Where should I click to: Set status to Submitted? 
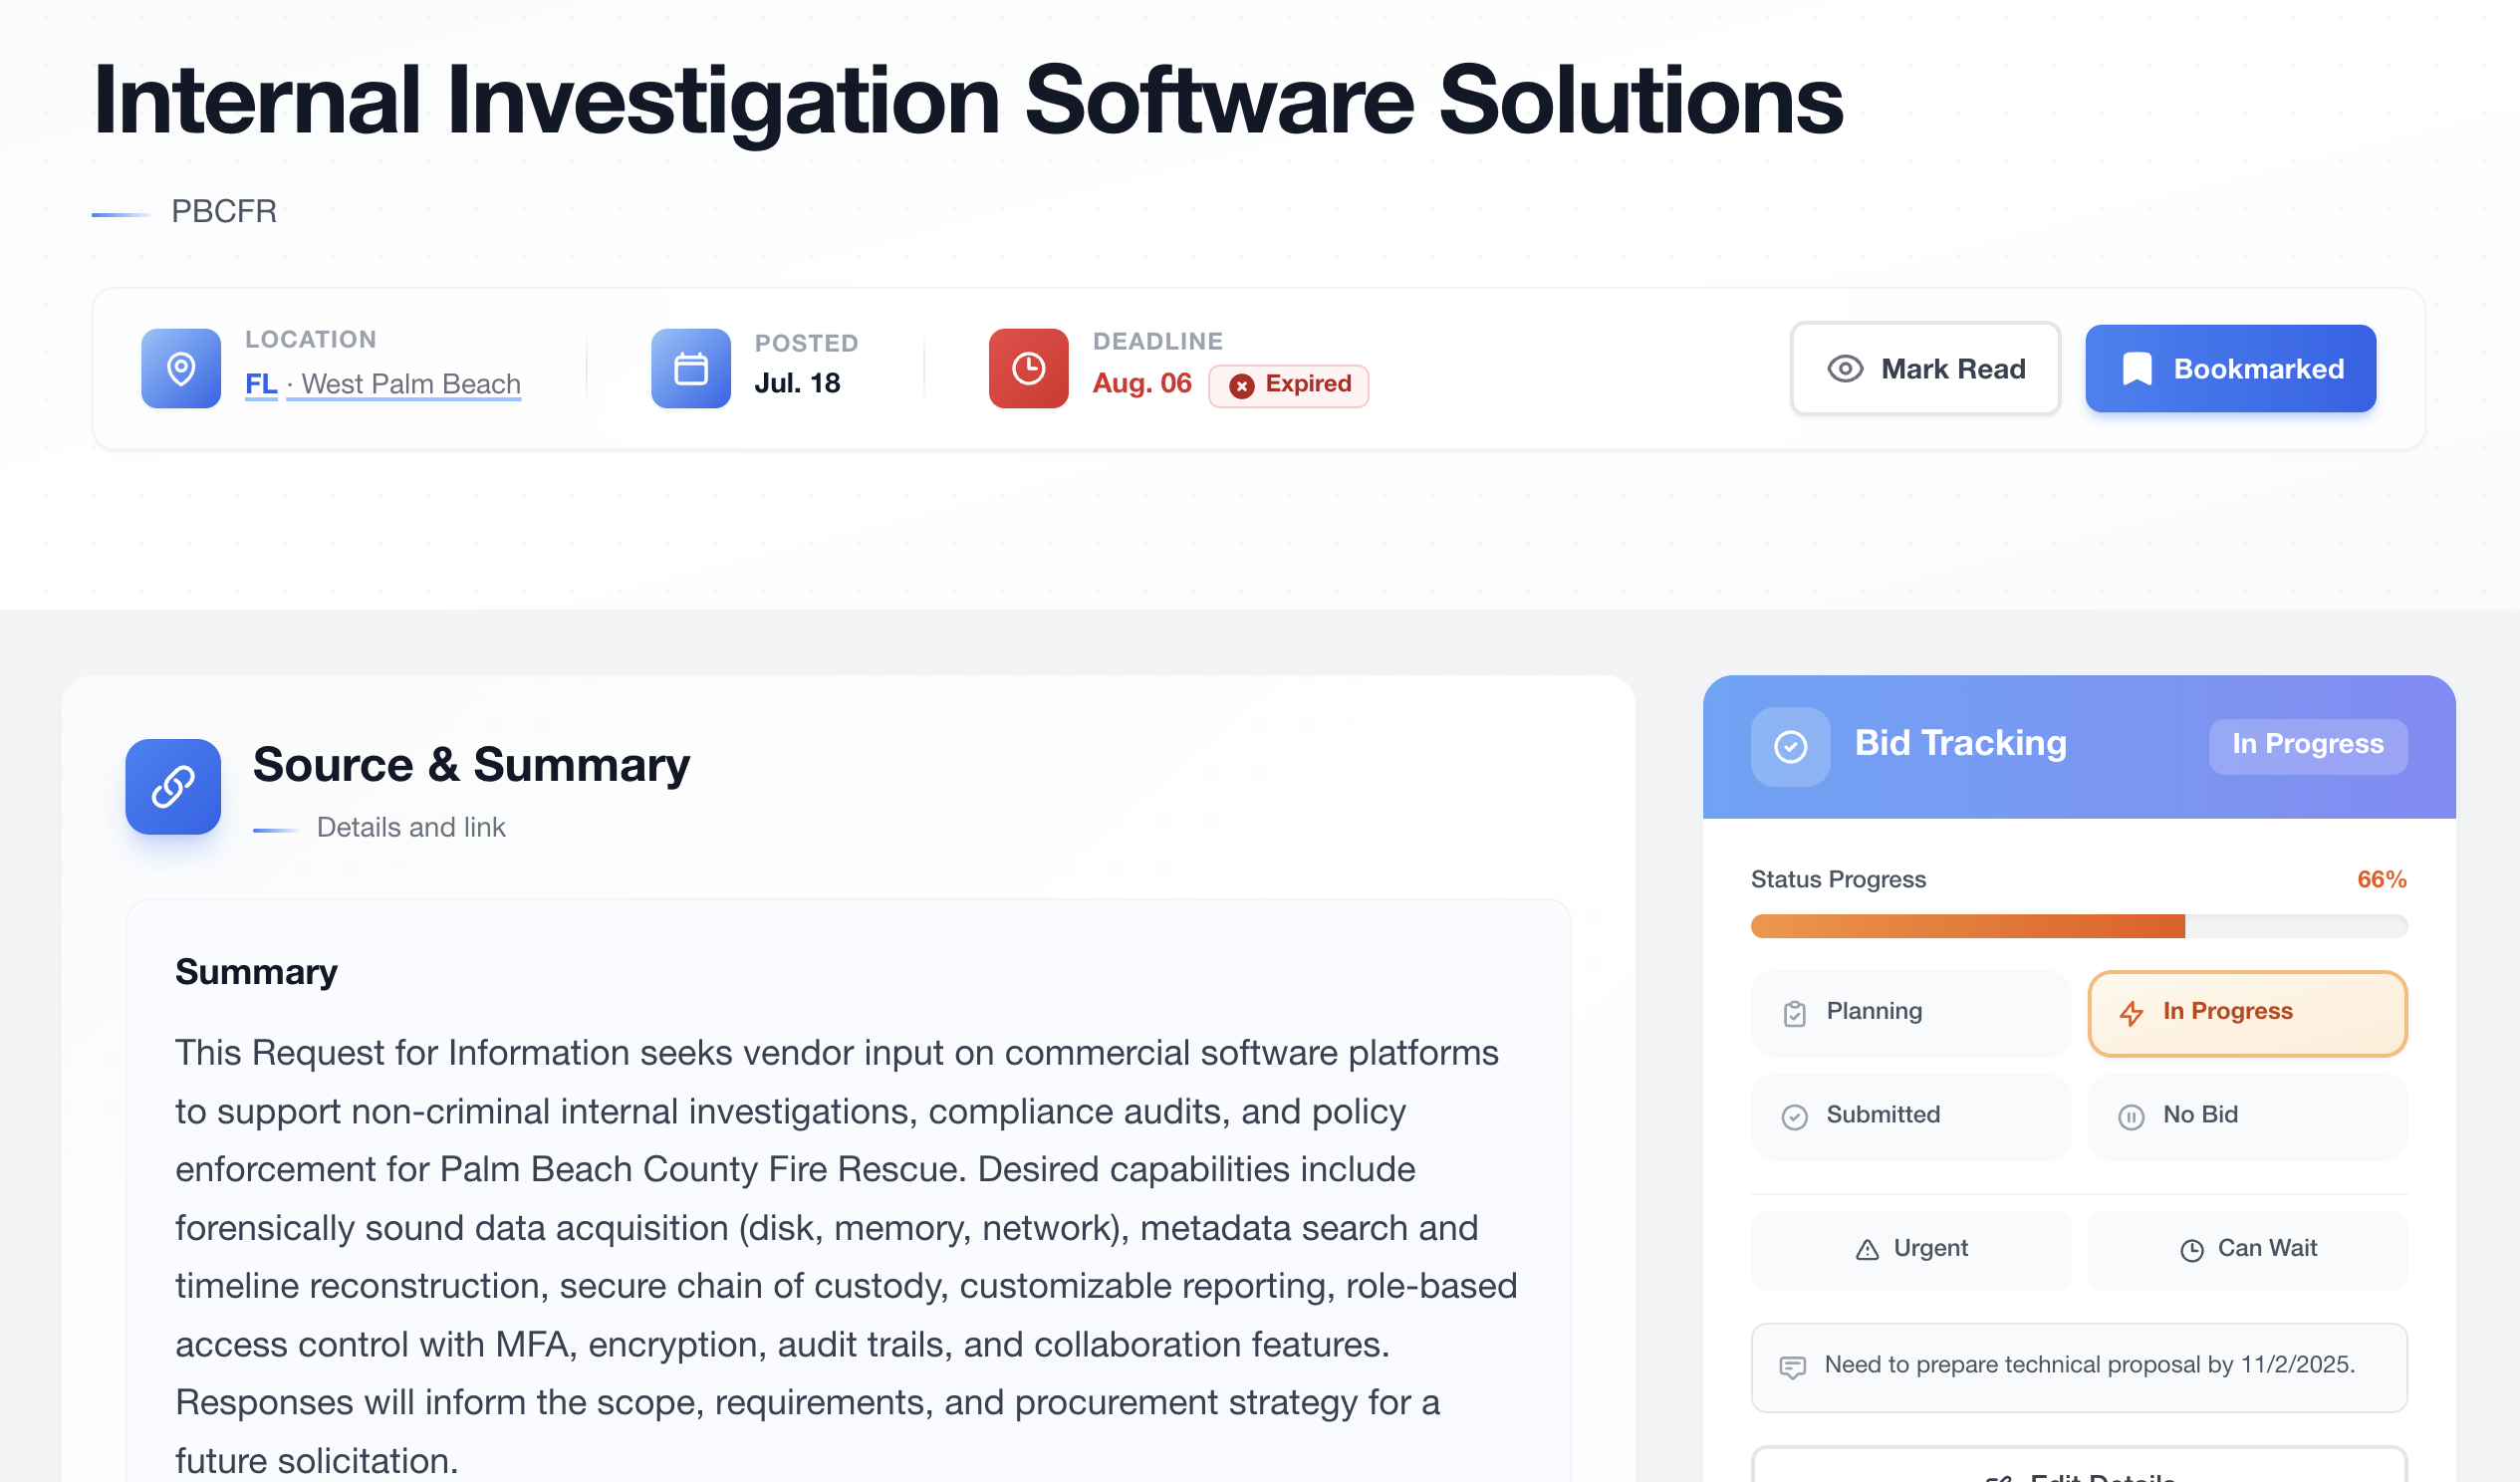pos(1910,1116)
